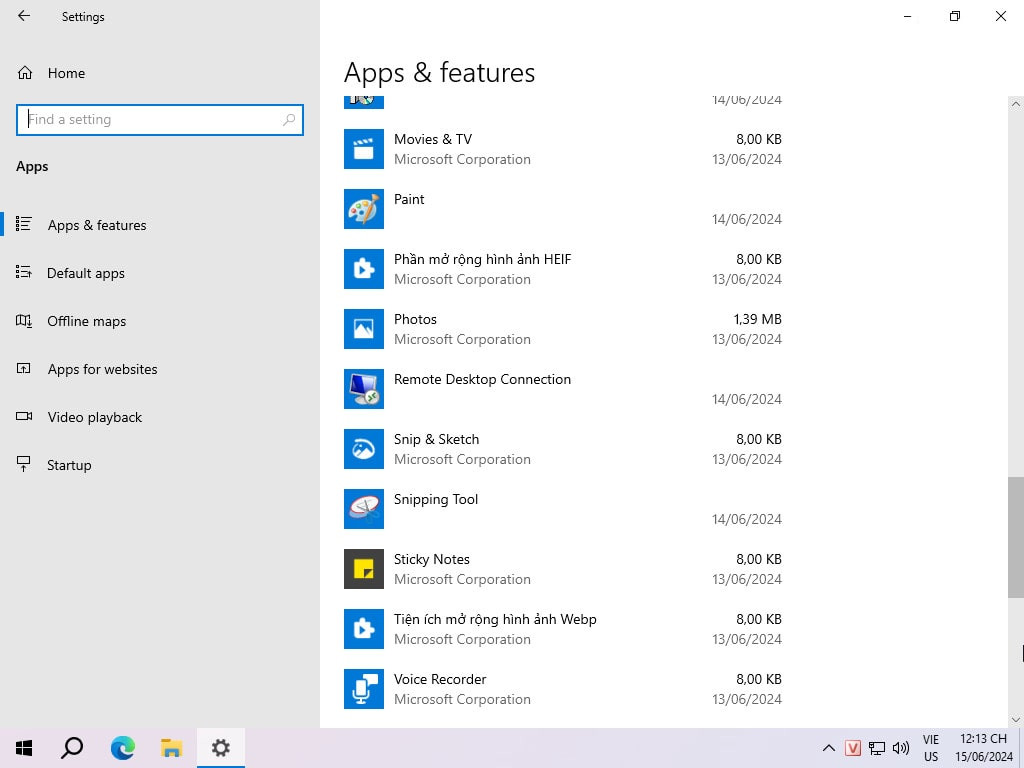This screenshot has width=1024, height=768.
Task: Open the Offline maps section
Action: (86, 321)
